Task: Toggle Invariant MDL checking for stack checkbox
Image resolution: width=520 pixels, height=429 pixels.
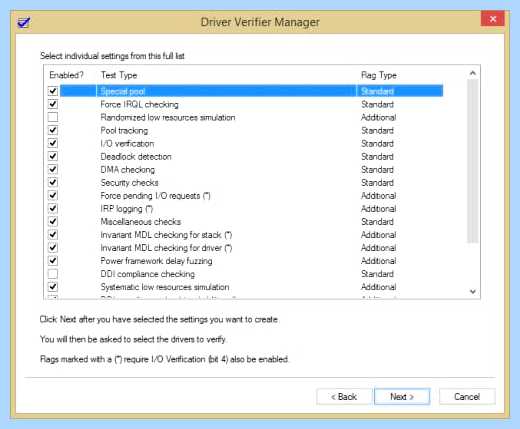Action: pyautogui.click(x=53, y=234)
